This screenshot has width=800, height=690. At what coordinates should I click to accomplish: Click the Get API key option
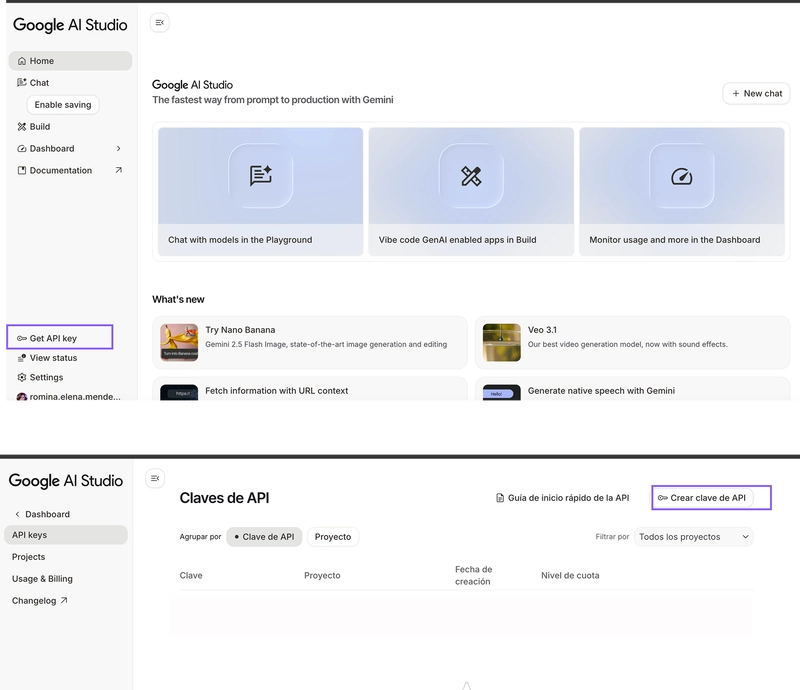[x=53, y=339]
